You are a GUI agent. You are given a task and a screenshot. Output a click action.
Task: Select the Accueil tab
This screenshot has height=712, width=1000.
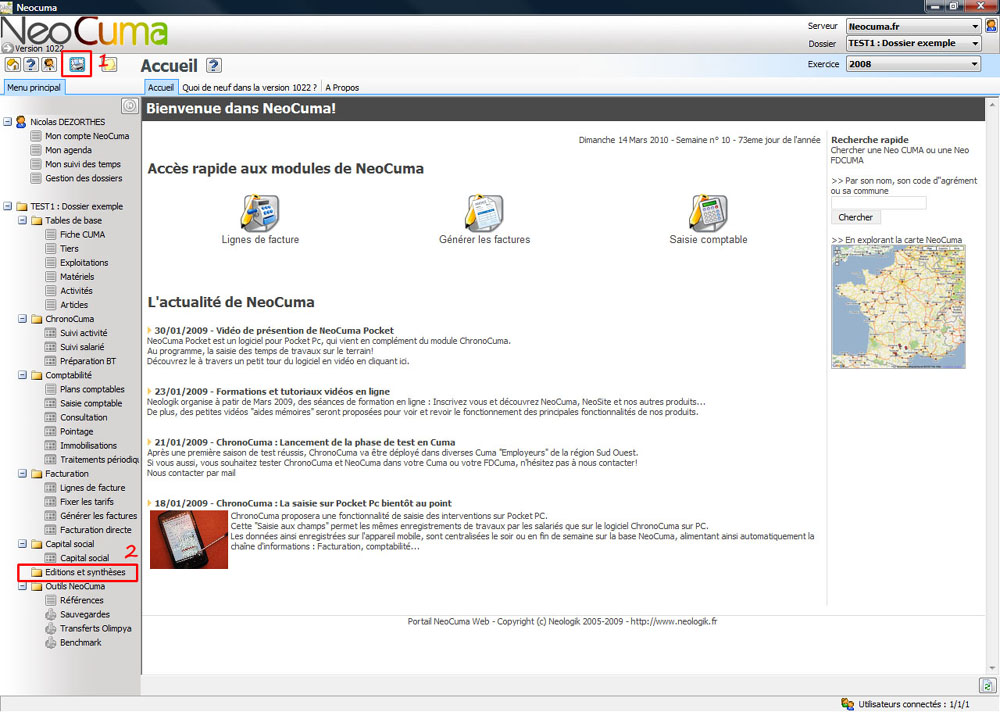(x=161, y=87)
